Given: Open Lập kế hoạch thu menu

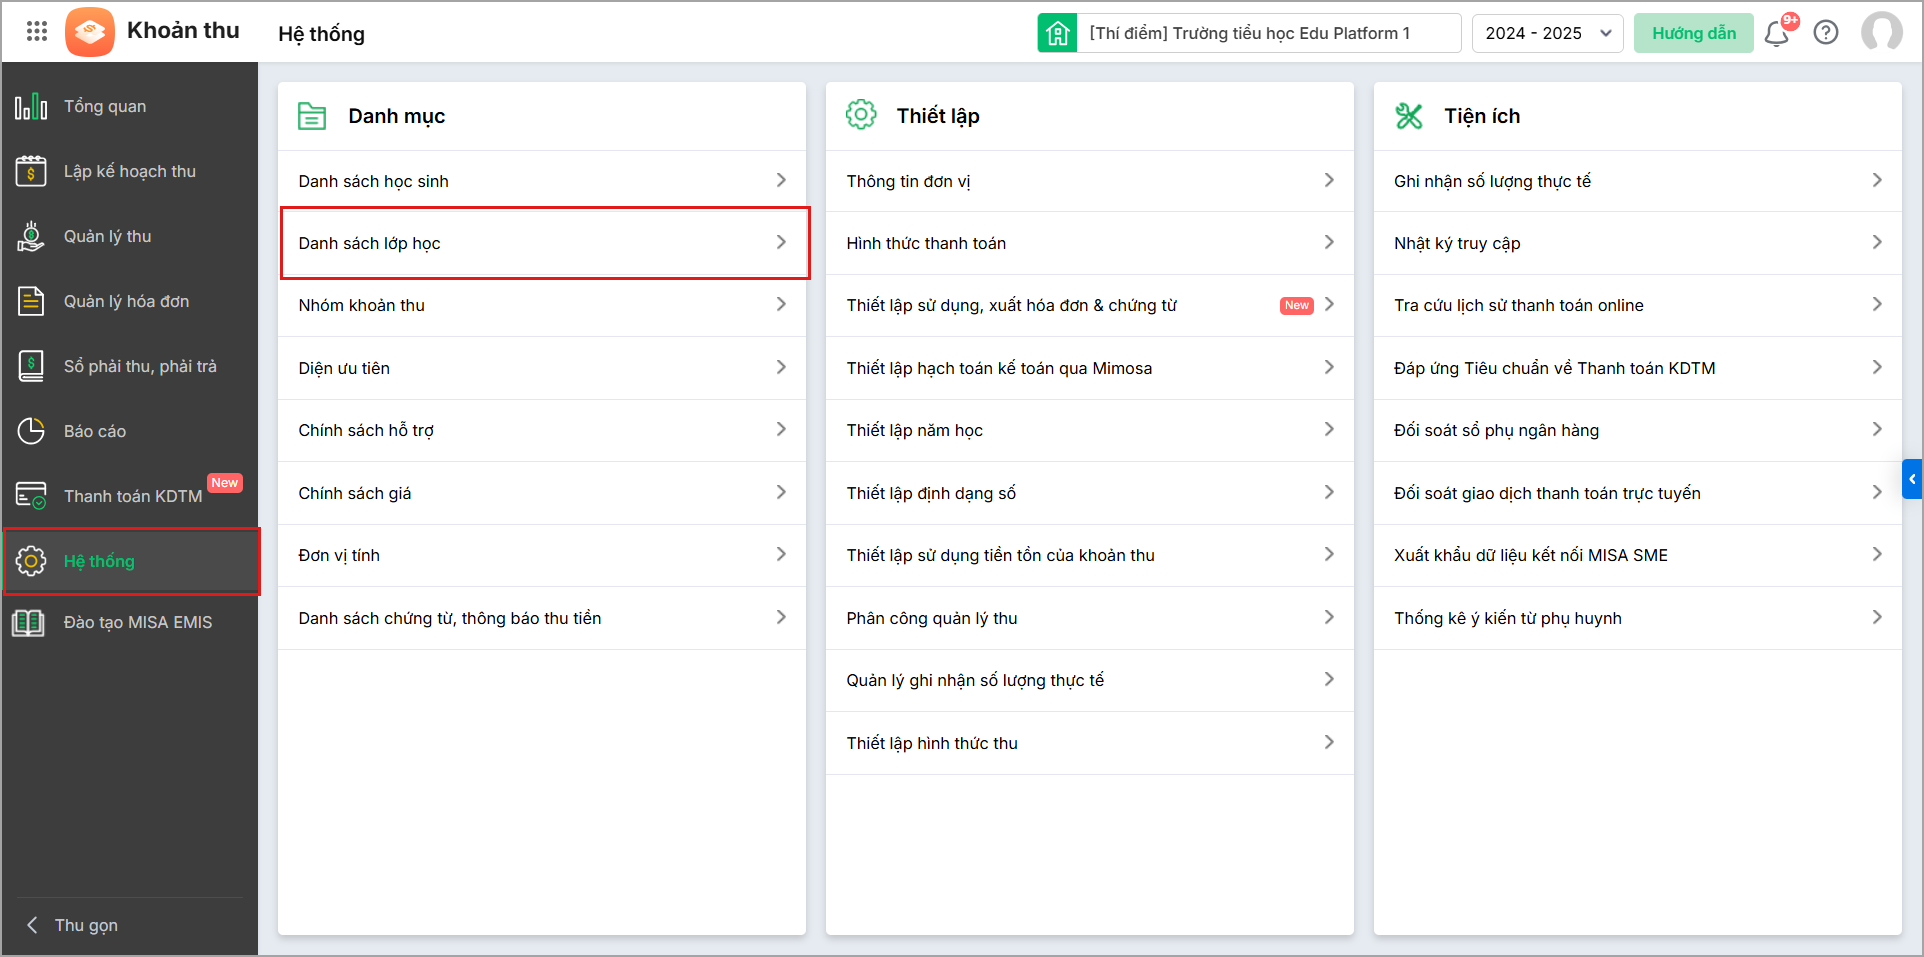Looking at the screenshot, I should coord(130,171).
